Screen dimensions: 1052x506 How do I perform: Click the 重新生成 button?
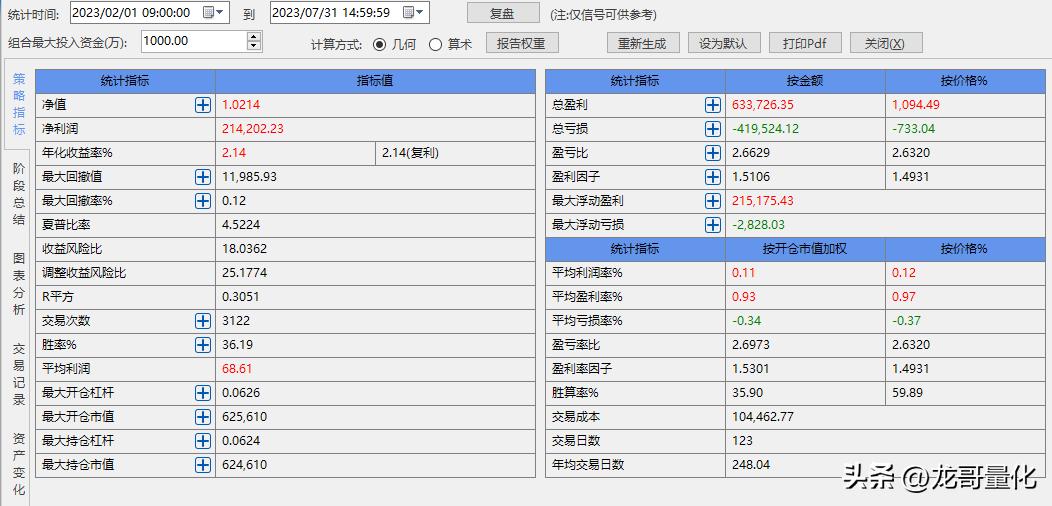click(643, 44)
